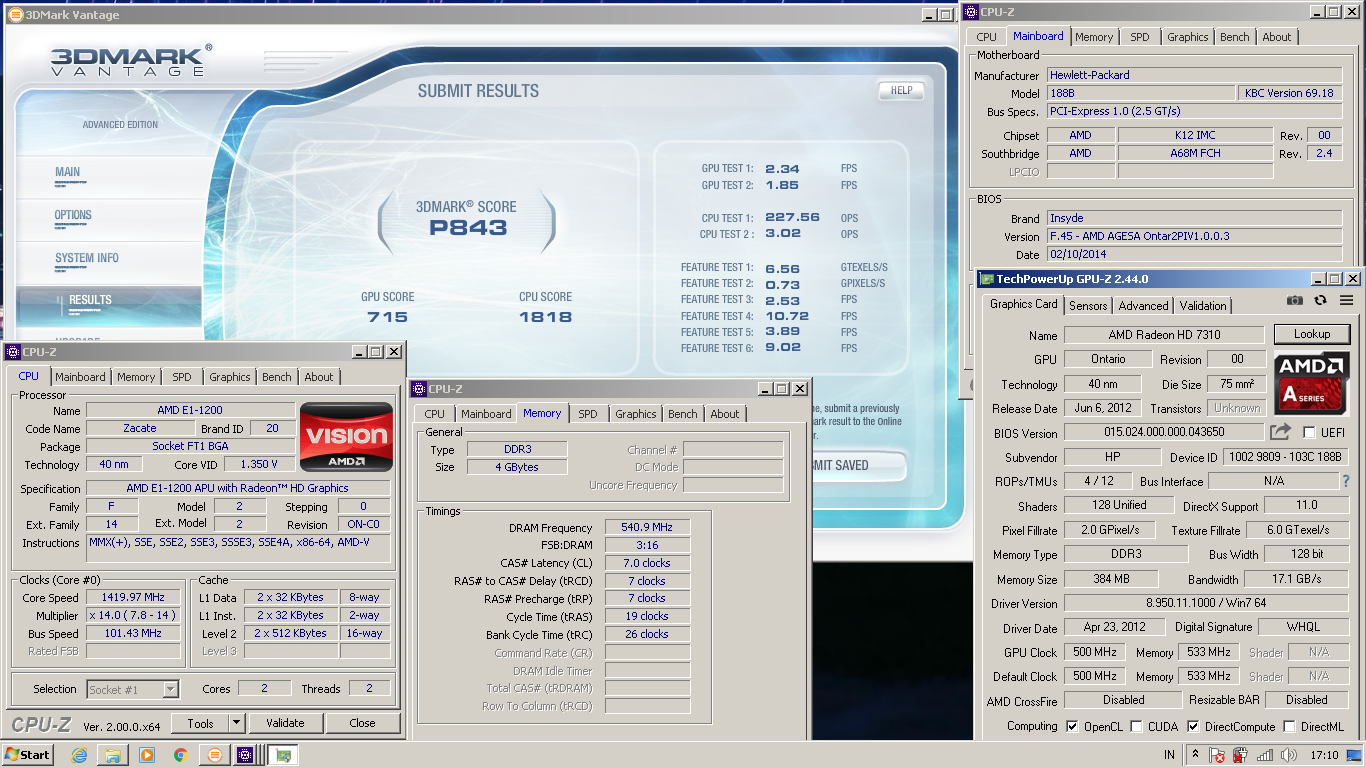Toggle the DirectCompute checkbox

(1193, 727)
